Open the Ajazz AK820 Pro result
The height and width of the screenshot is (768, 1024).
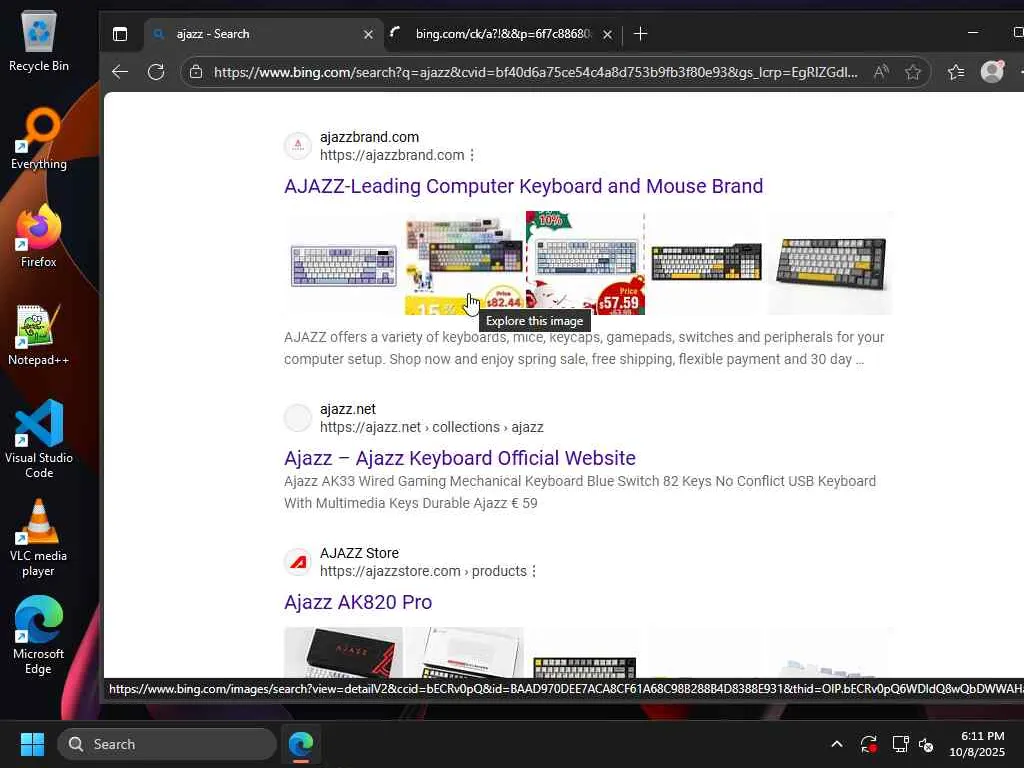coord(358,602)
